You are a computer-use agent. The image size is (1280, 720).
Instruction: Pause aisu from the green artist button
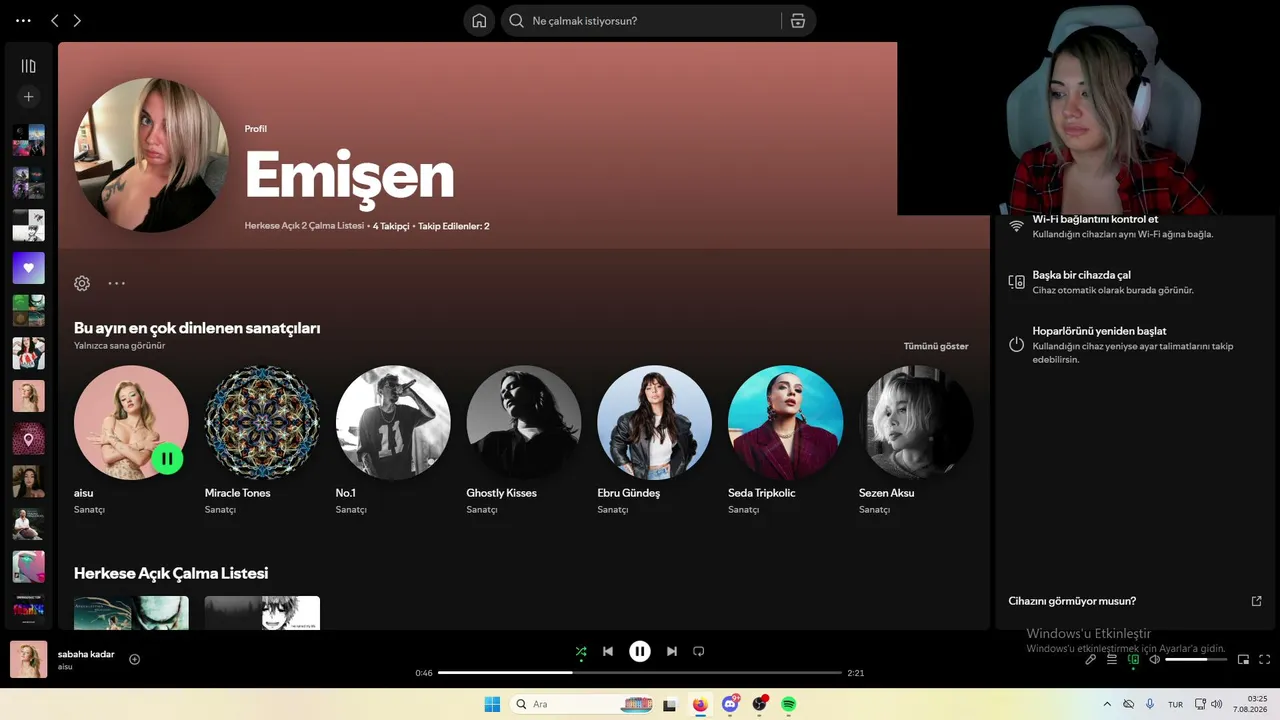[x=167, y=459]
